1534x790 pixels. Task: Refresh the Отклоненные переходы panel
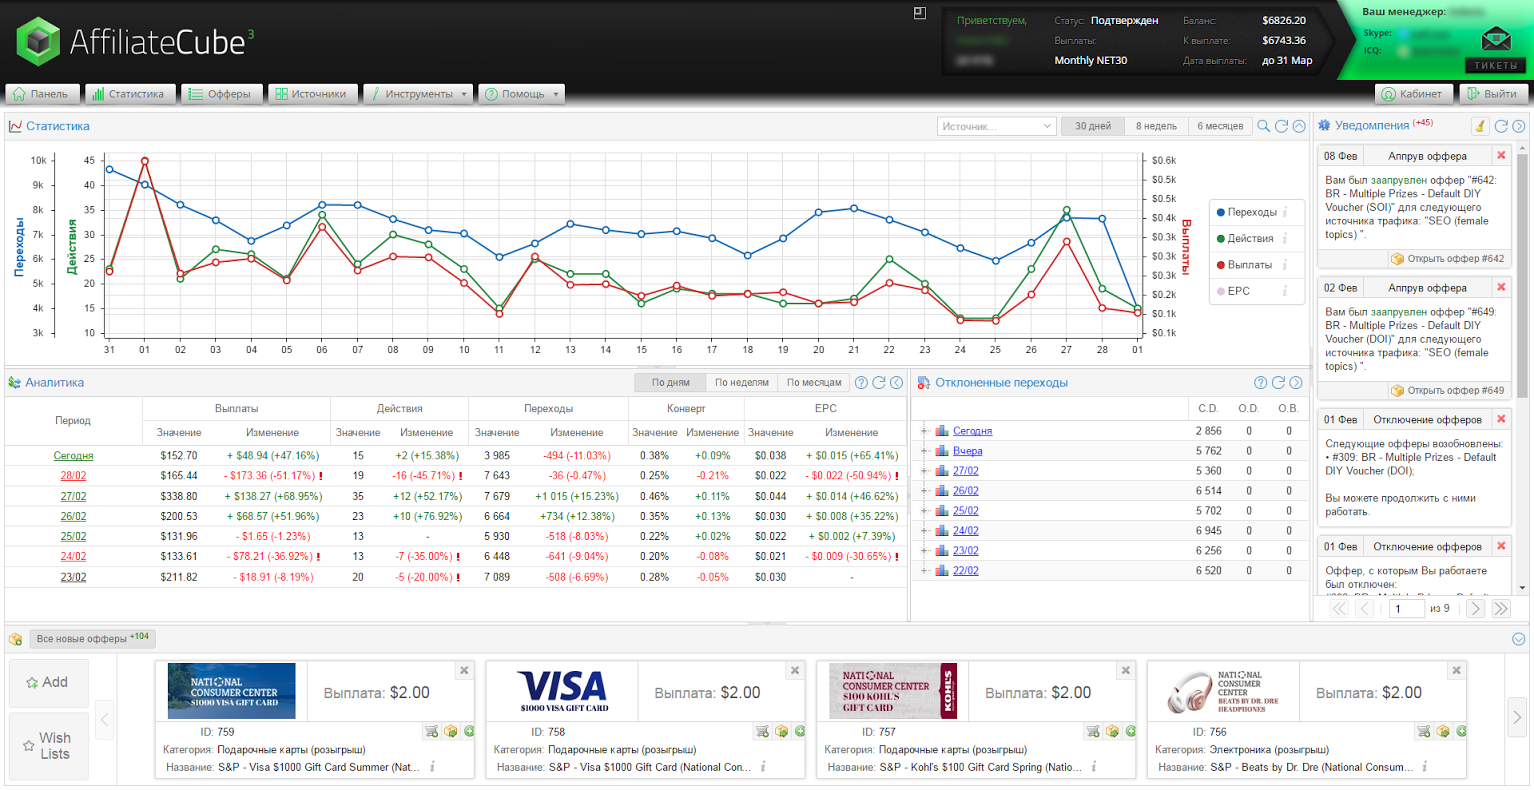1278,383
